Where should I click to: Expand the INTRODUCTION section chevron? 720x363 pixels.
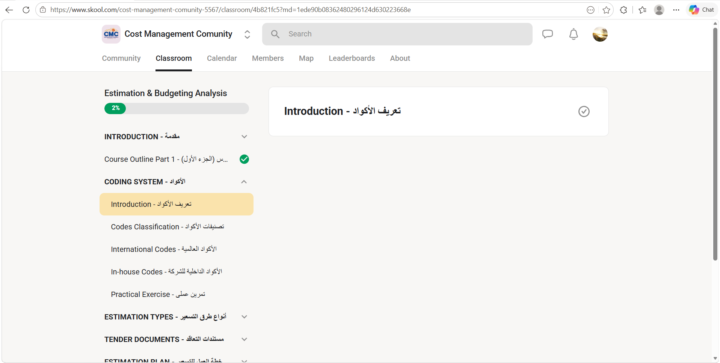(x=244, y=137)
